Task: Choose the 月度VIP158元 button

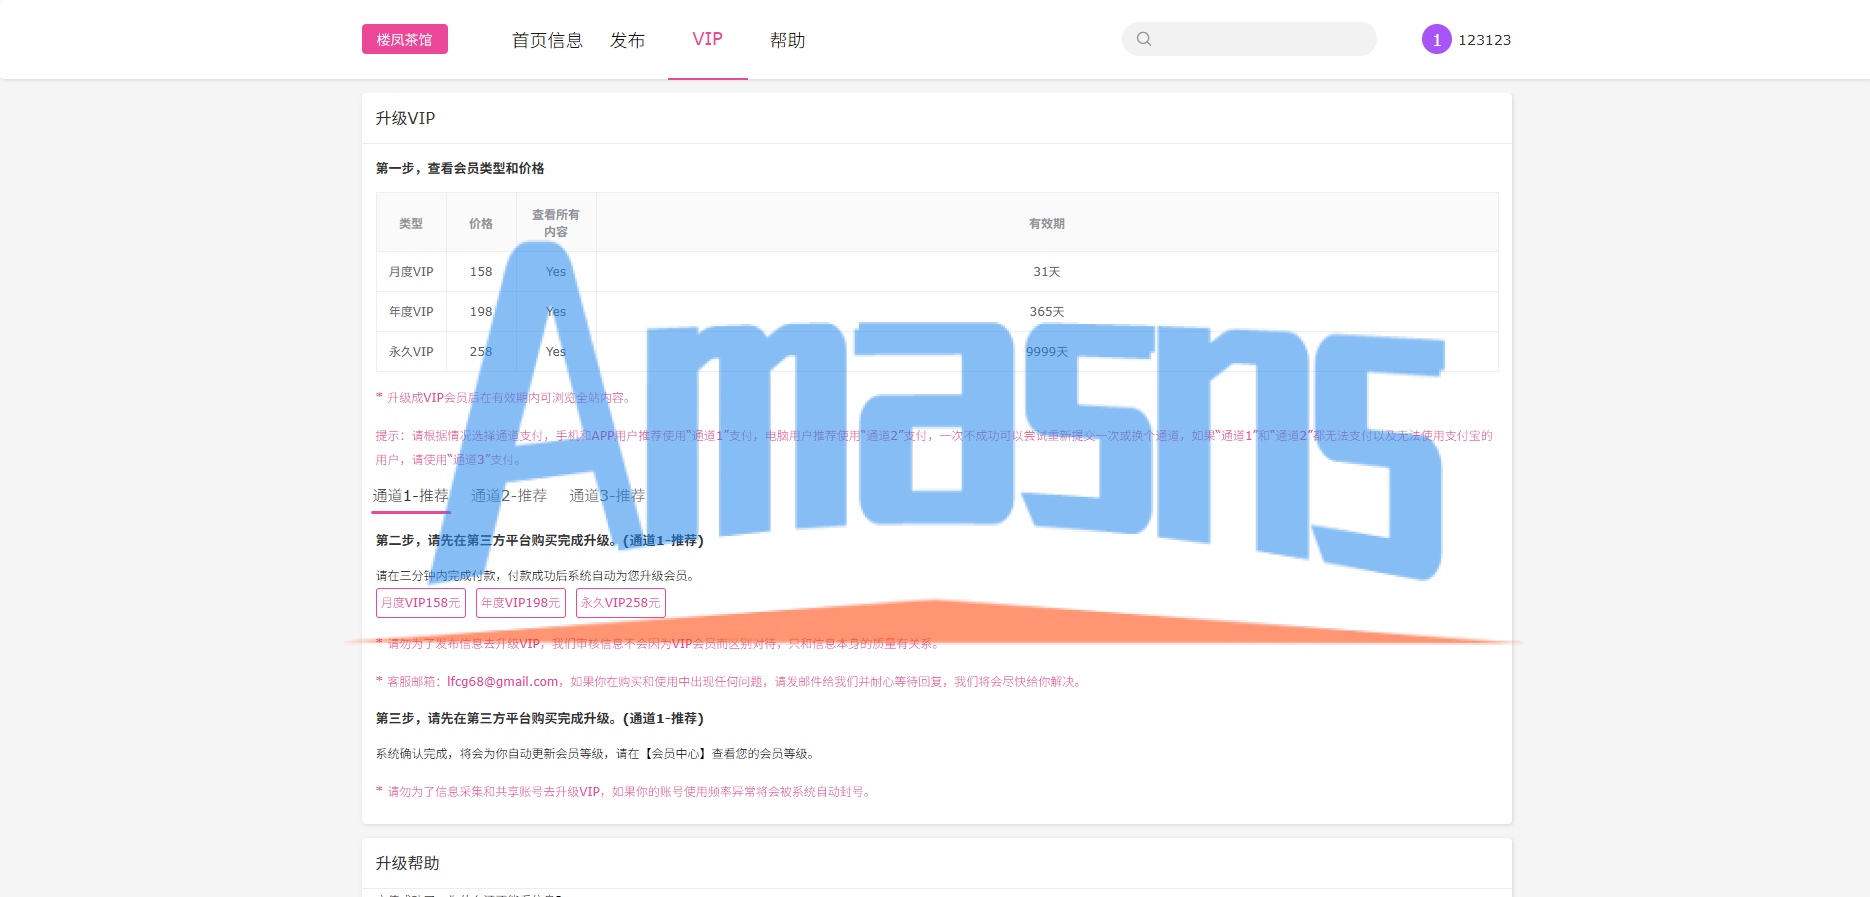Action: click(x=421, y=603)
